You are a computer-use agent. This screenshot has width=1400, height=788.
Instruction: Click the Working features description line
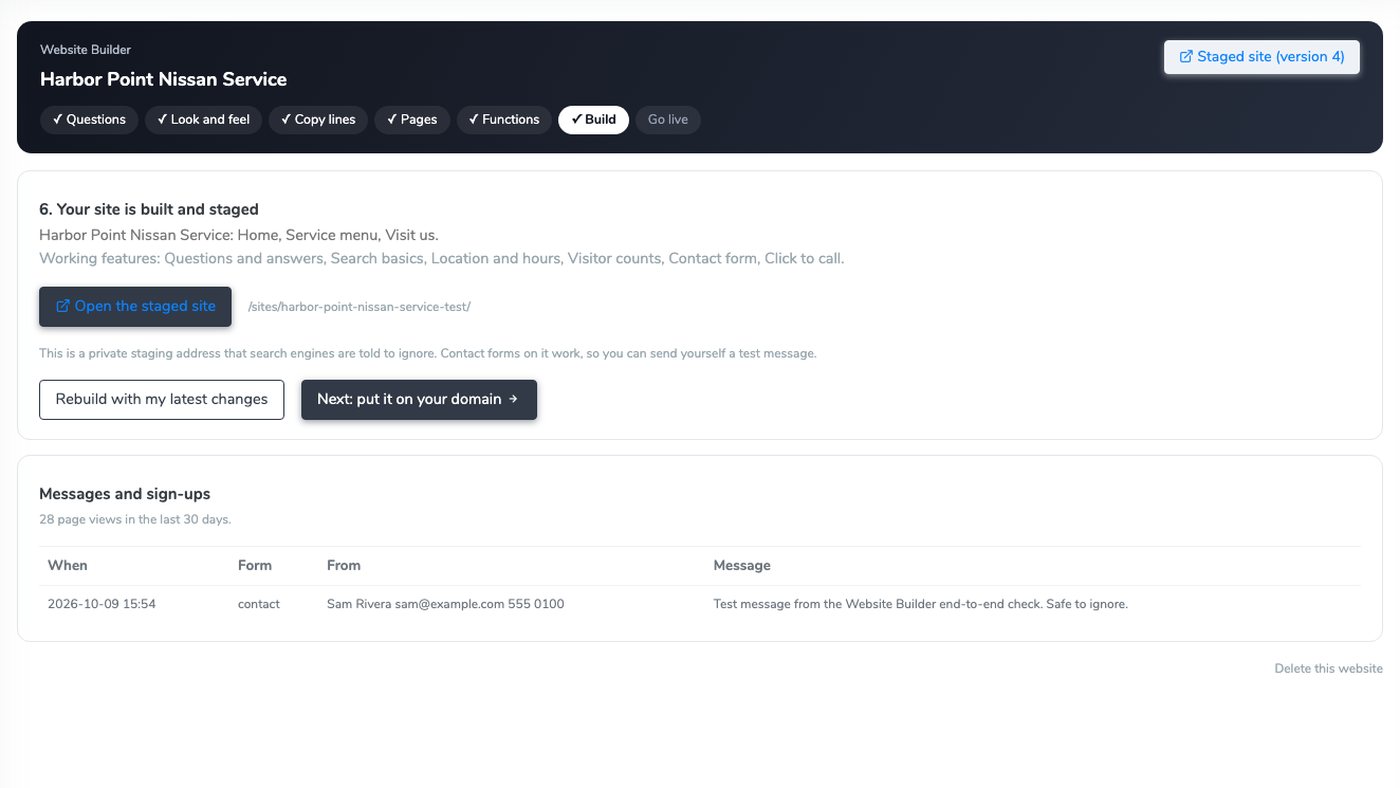click(442, 259)
